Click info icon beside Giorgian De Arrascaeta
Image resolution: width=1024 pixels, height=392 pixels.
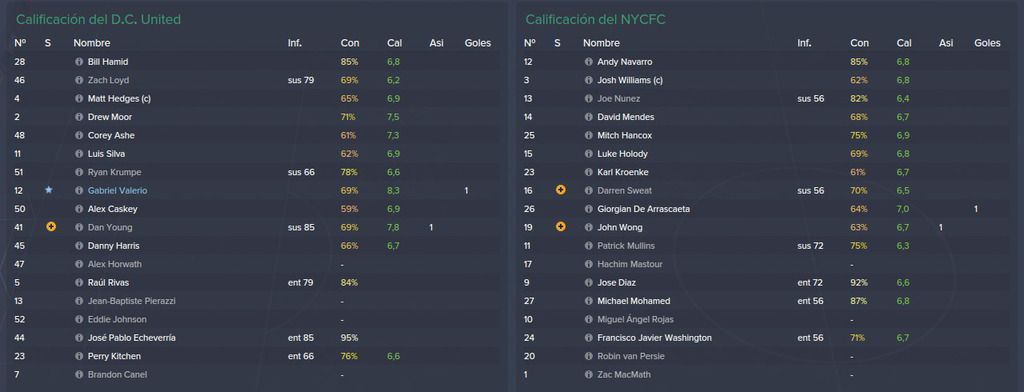[x=589, y=209]
